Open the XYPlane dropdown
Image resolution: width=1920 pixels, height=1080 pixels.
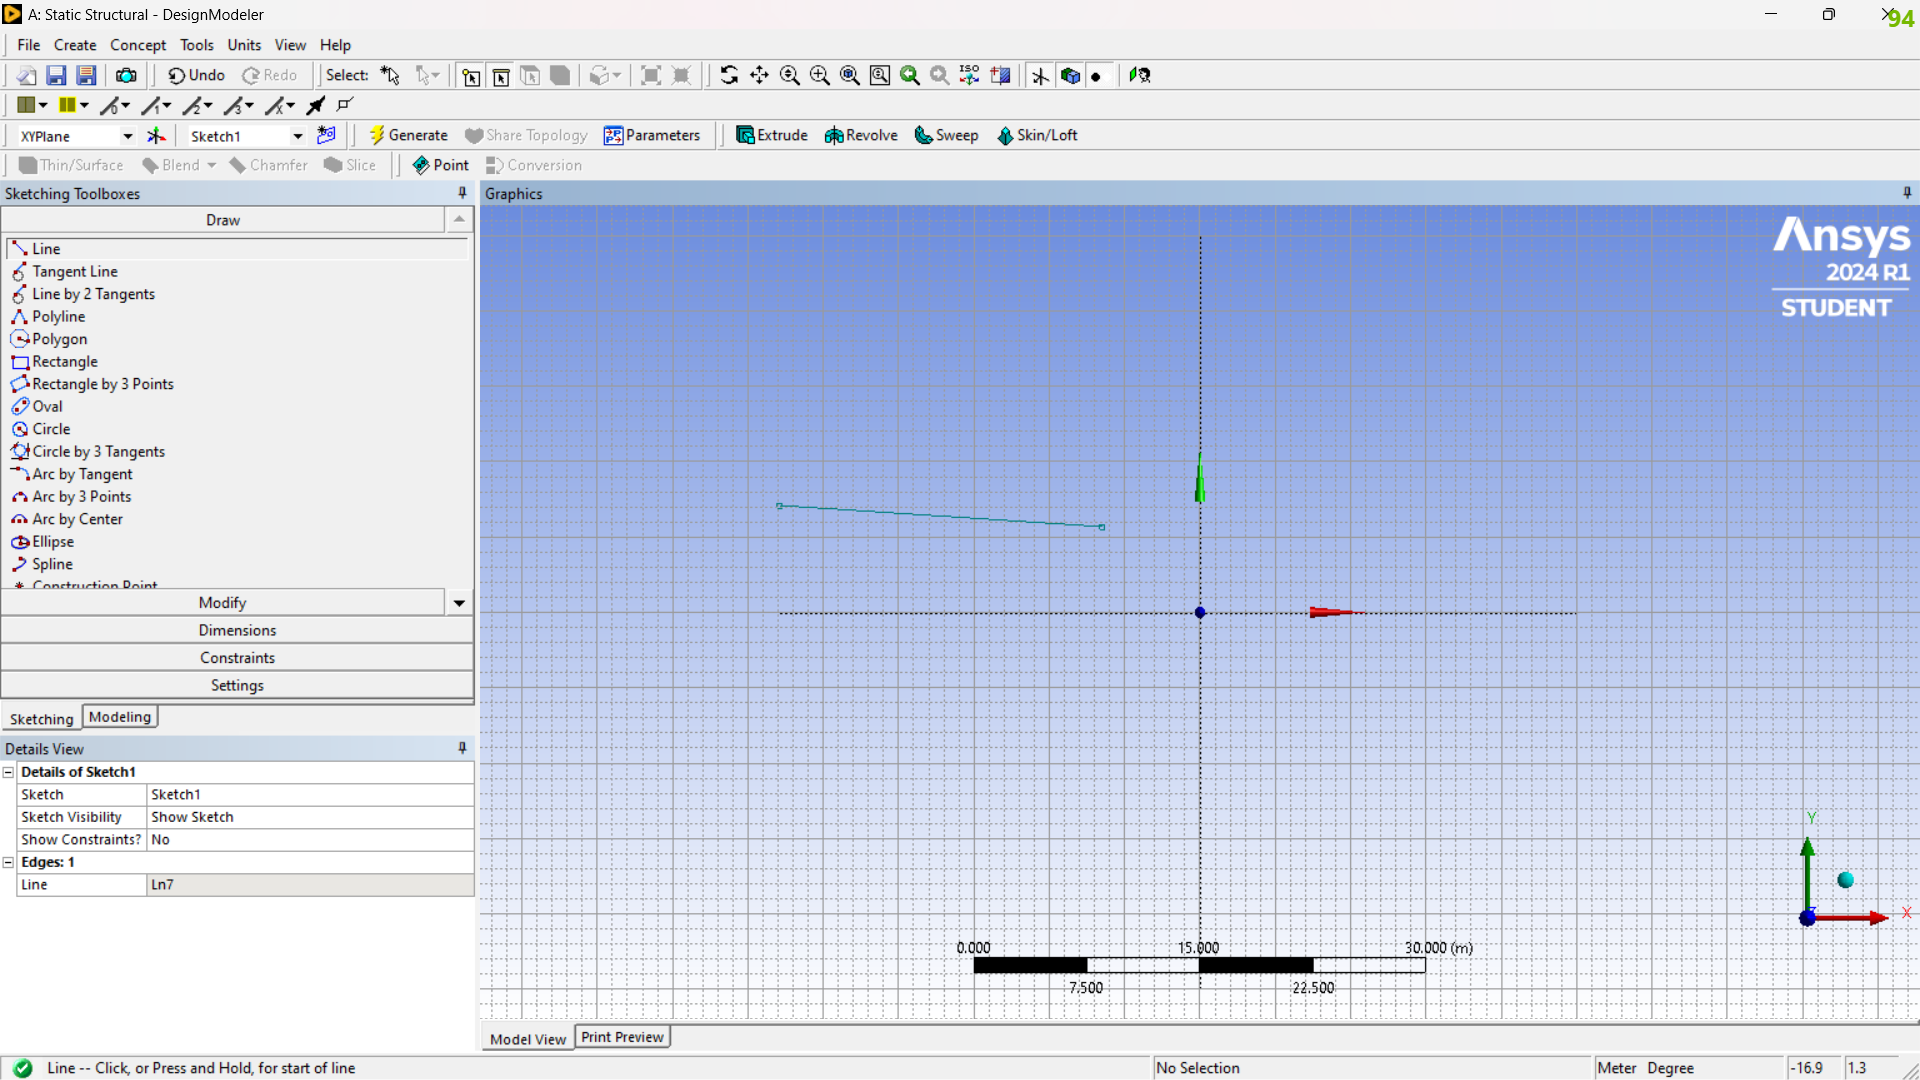coord(128,136)
